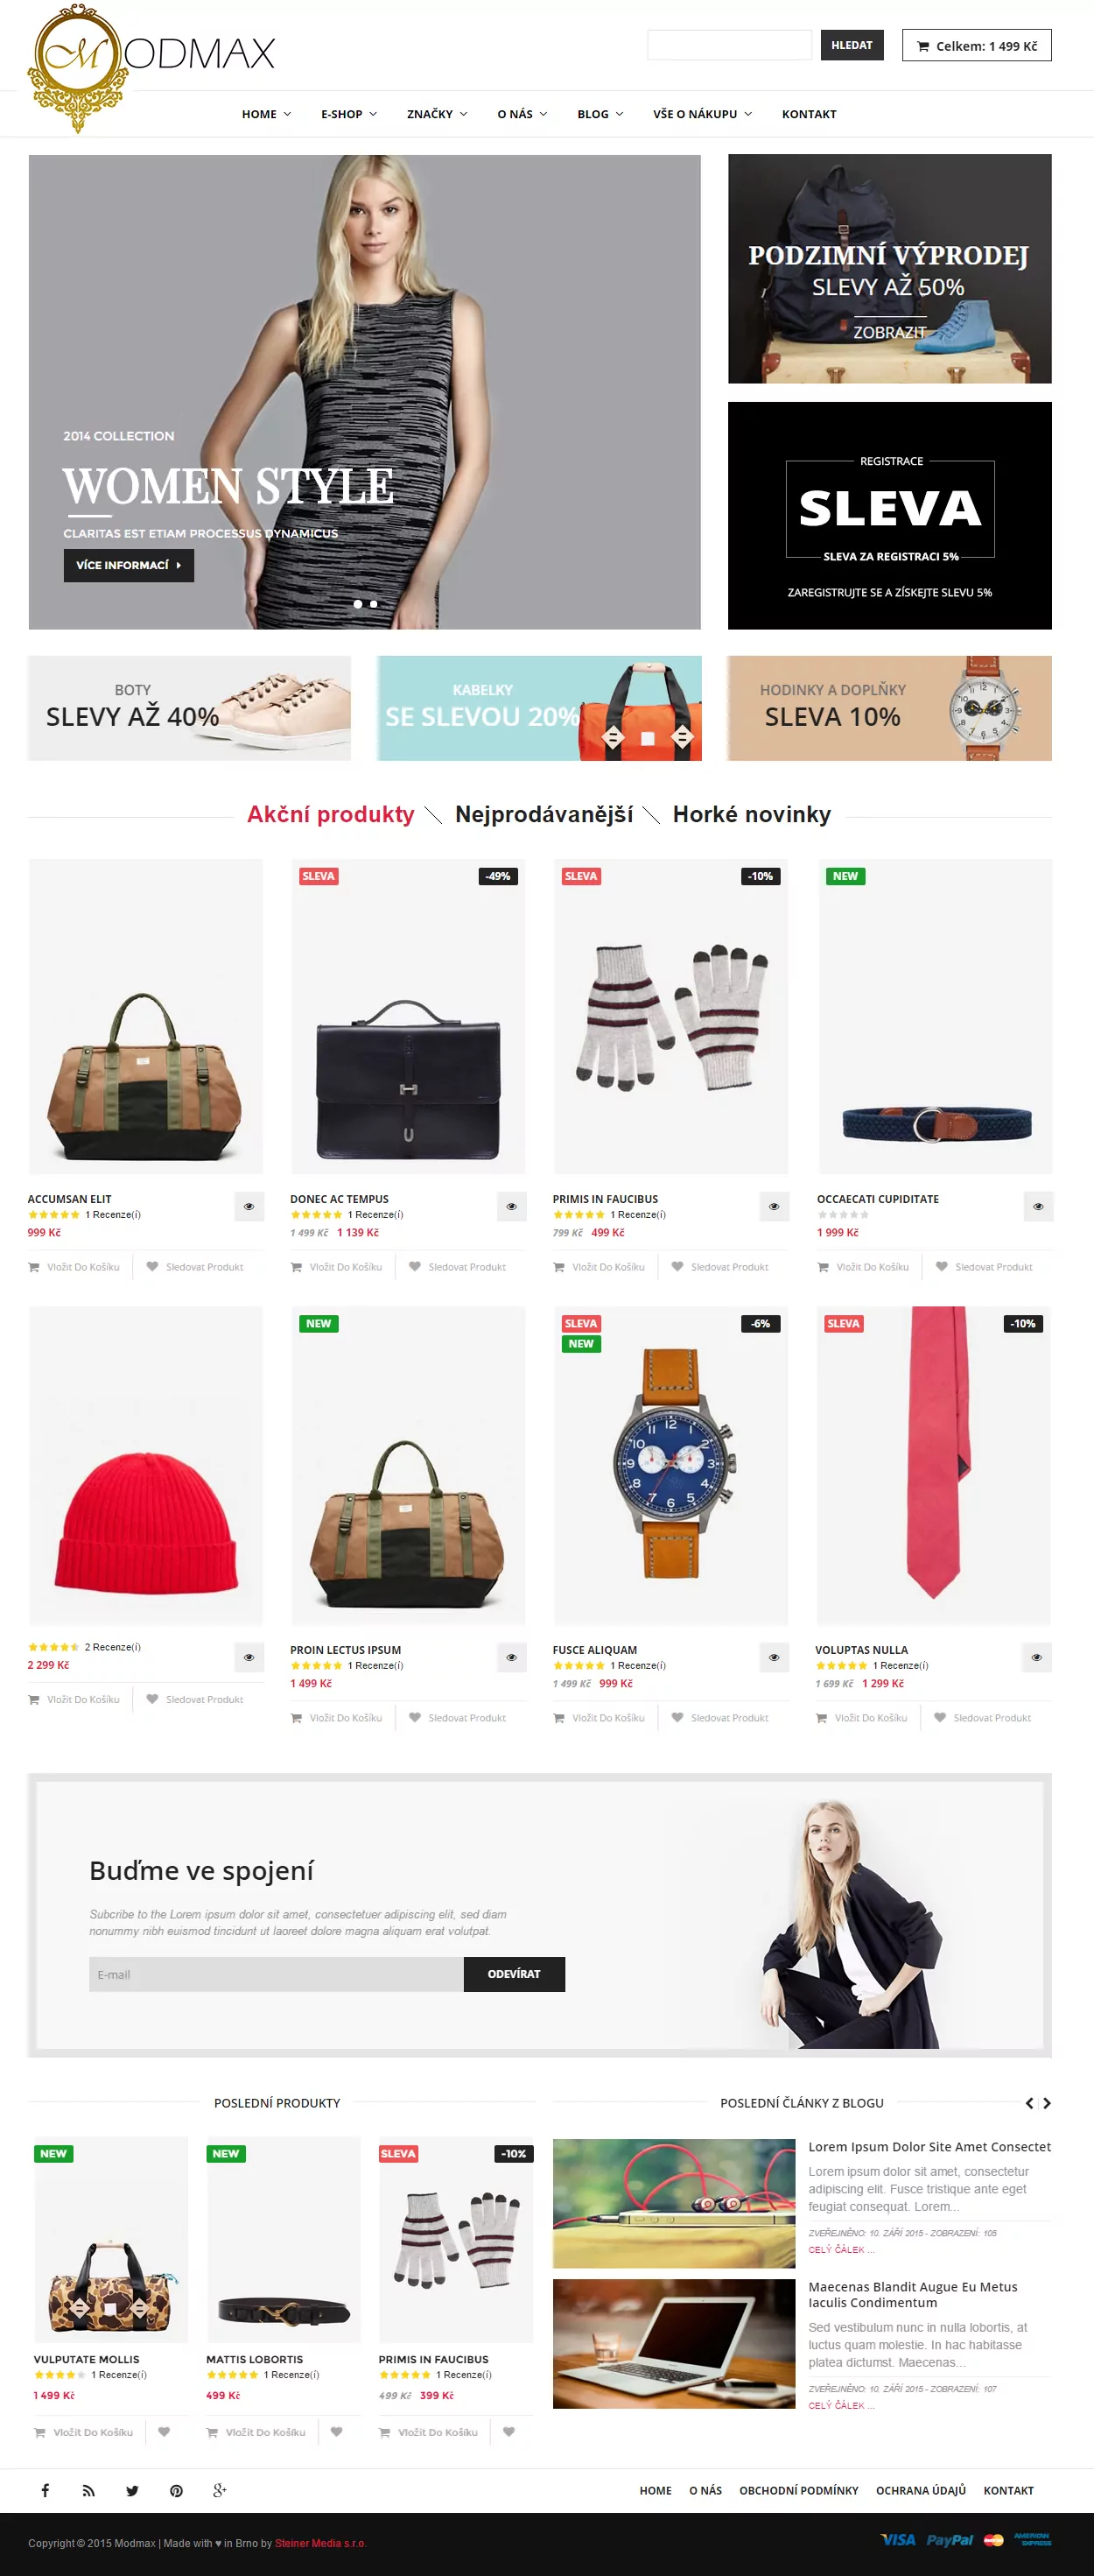Click the newsletter E-mail input field
Viewport: 1094px width, 2576px height.
click(x=276, y=1974)
